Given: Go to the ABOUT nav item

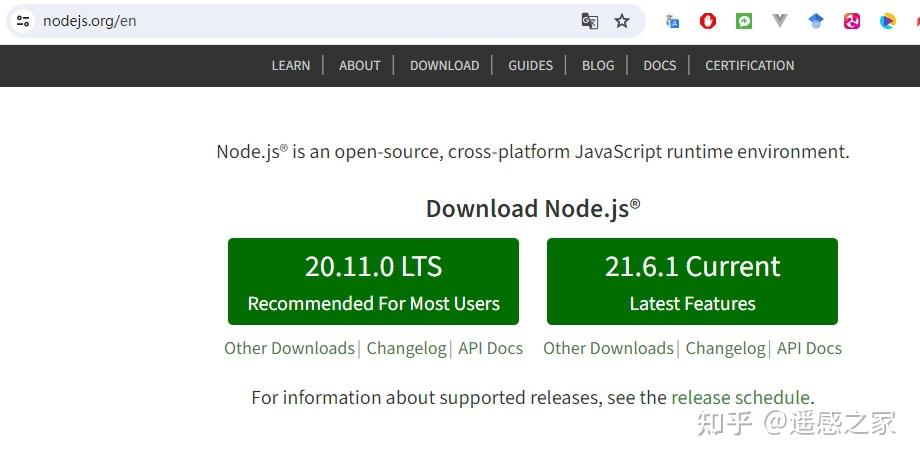Looking at the screenshot, I should coord(360,65).
